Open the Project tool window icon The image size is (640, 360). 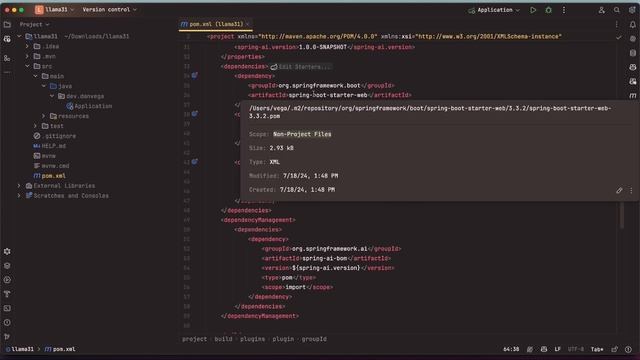click(x=7, y=24)
